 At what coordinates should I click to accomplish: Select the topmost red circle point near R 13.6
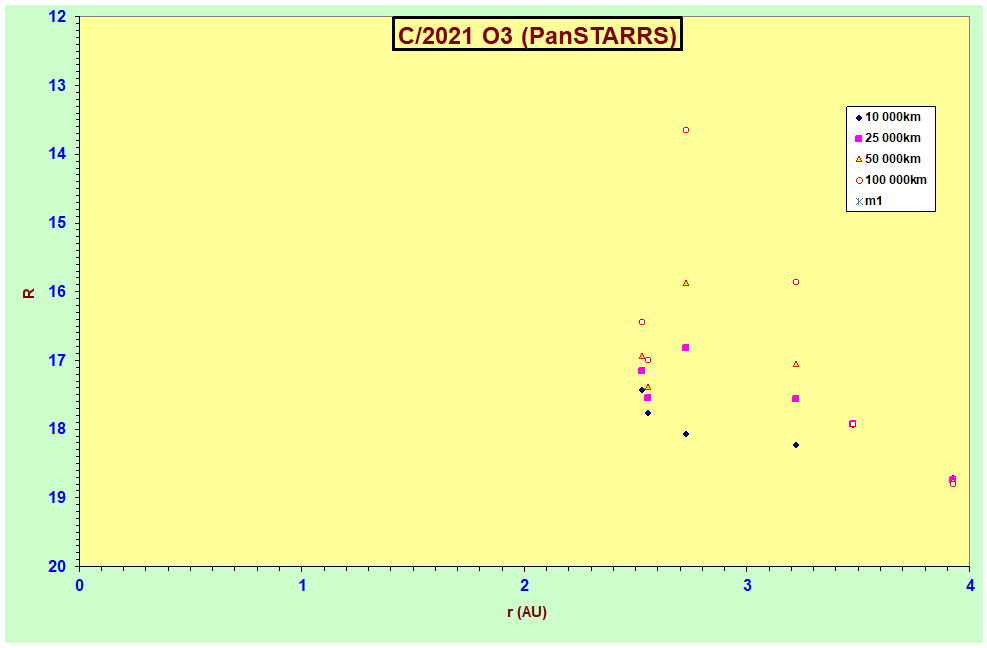coord(686,130)
